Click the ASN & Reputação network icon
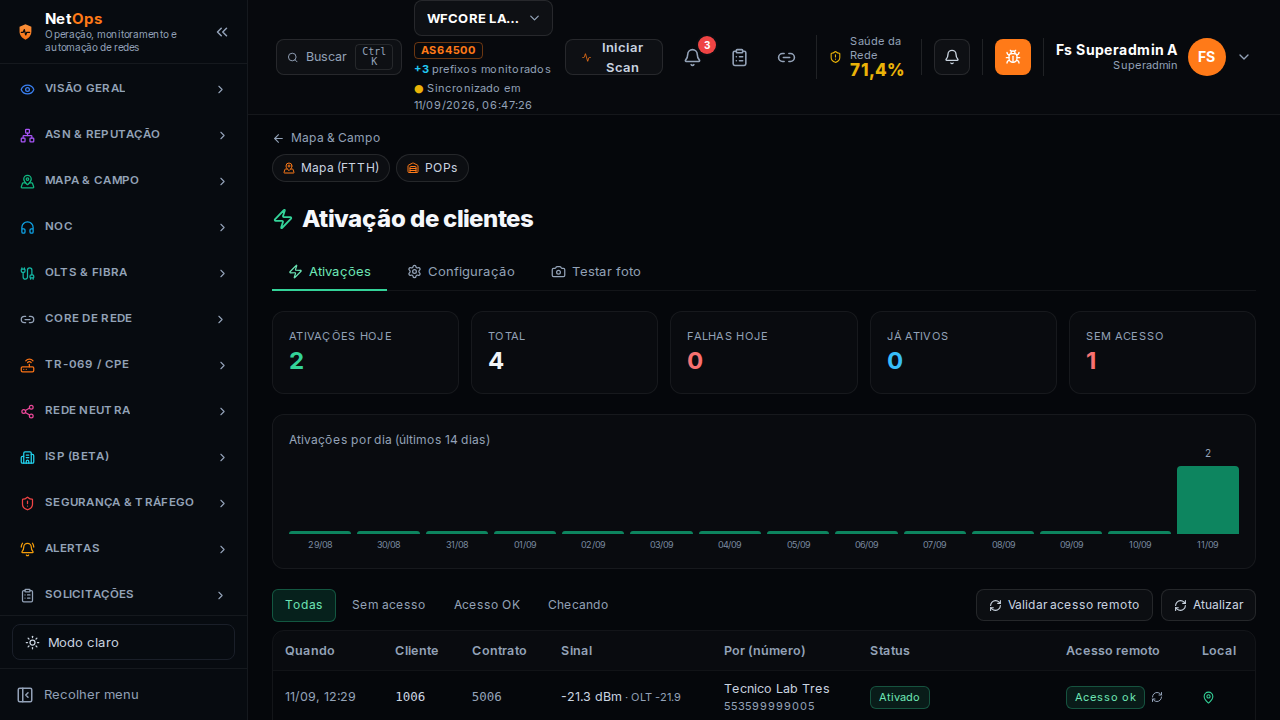 pos(28,135)
